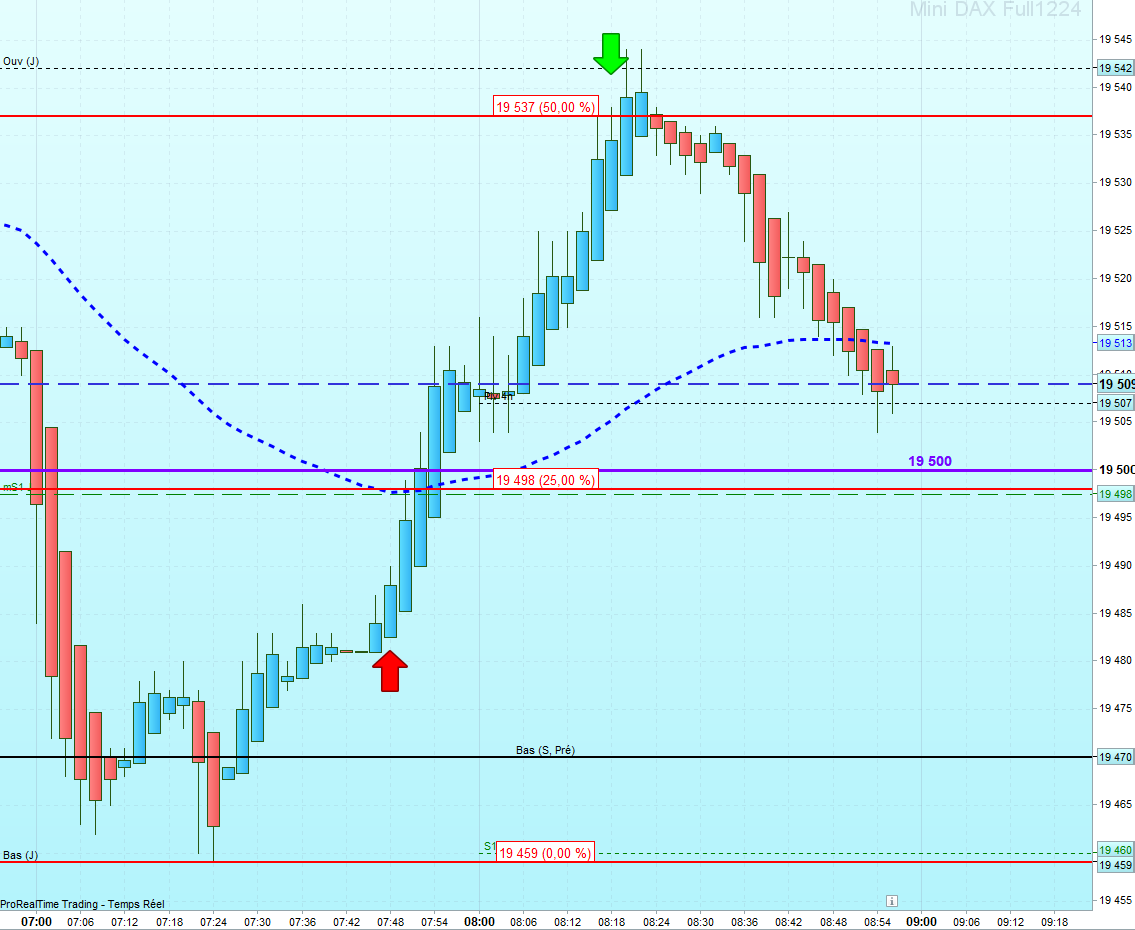Viewport: 1135px width, 930px height.
Task: Click the 19 535 price scale value
Action: pyautogui.click(x=1115, y=135)
